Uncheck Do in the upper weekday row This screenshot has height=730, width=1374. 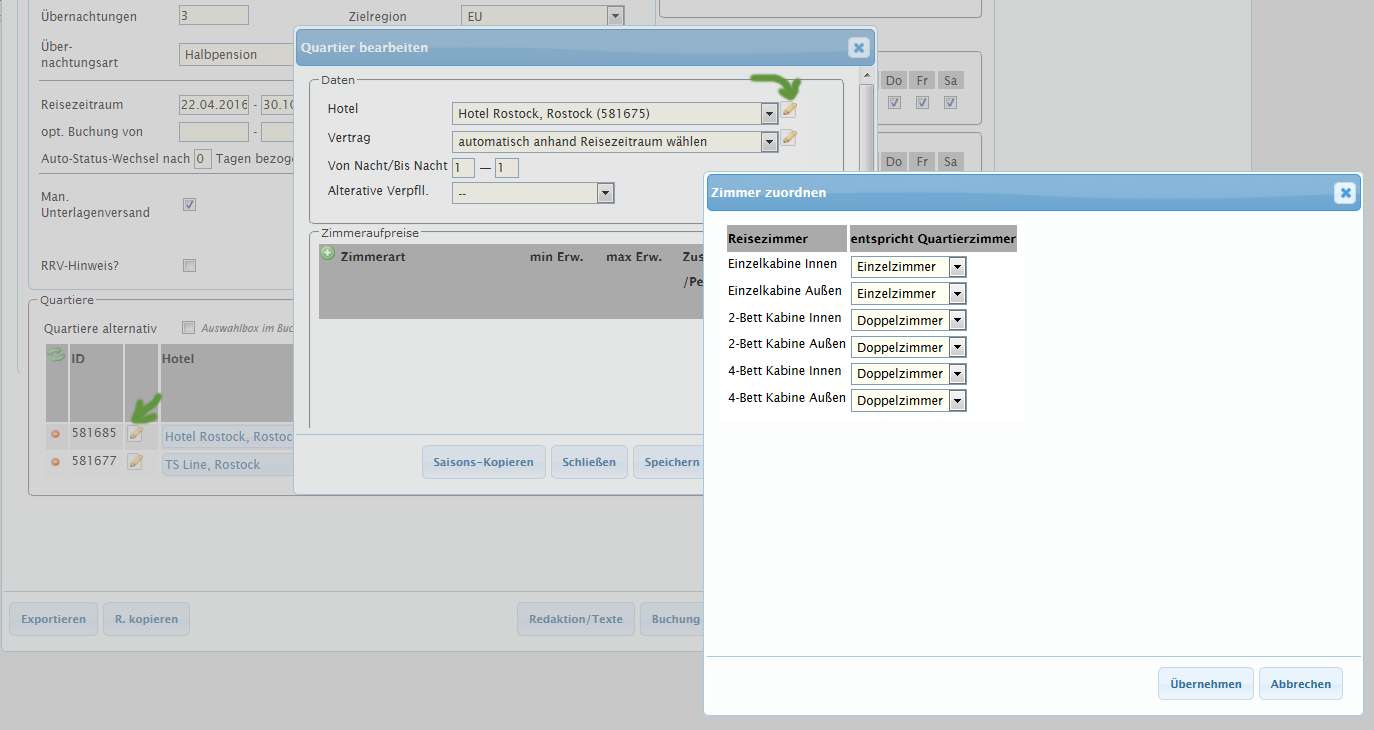click(x=894, y=102)
